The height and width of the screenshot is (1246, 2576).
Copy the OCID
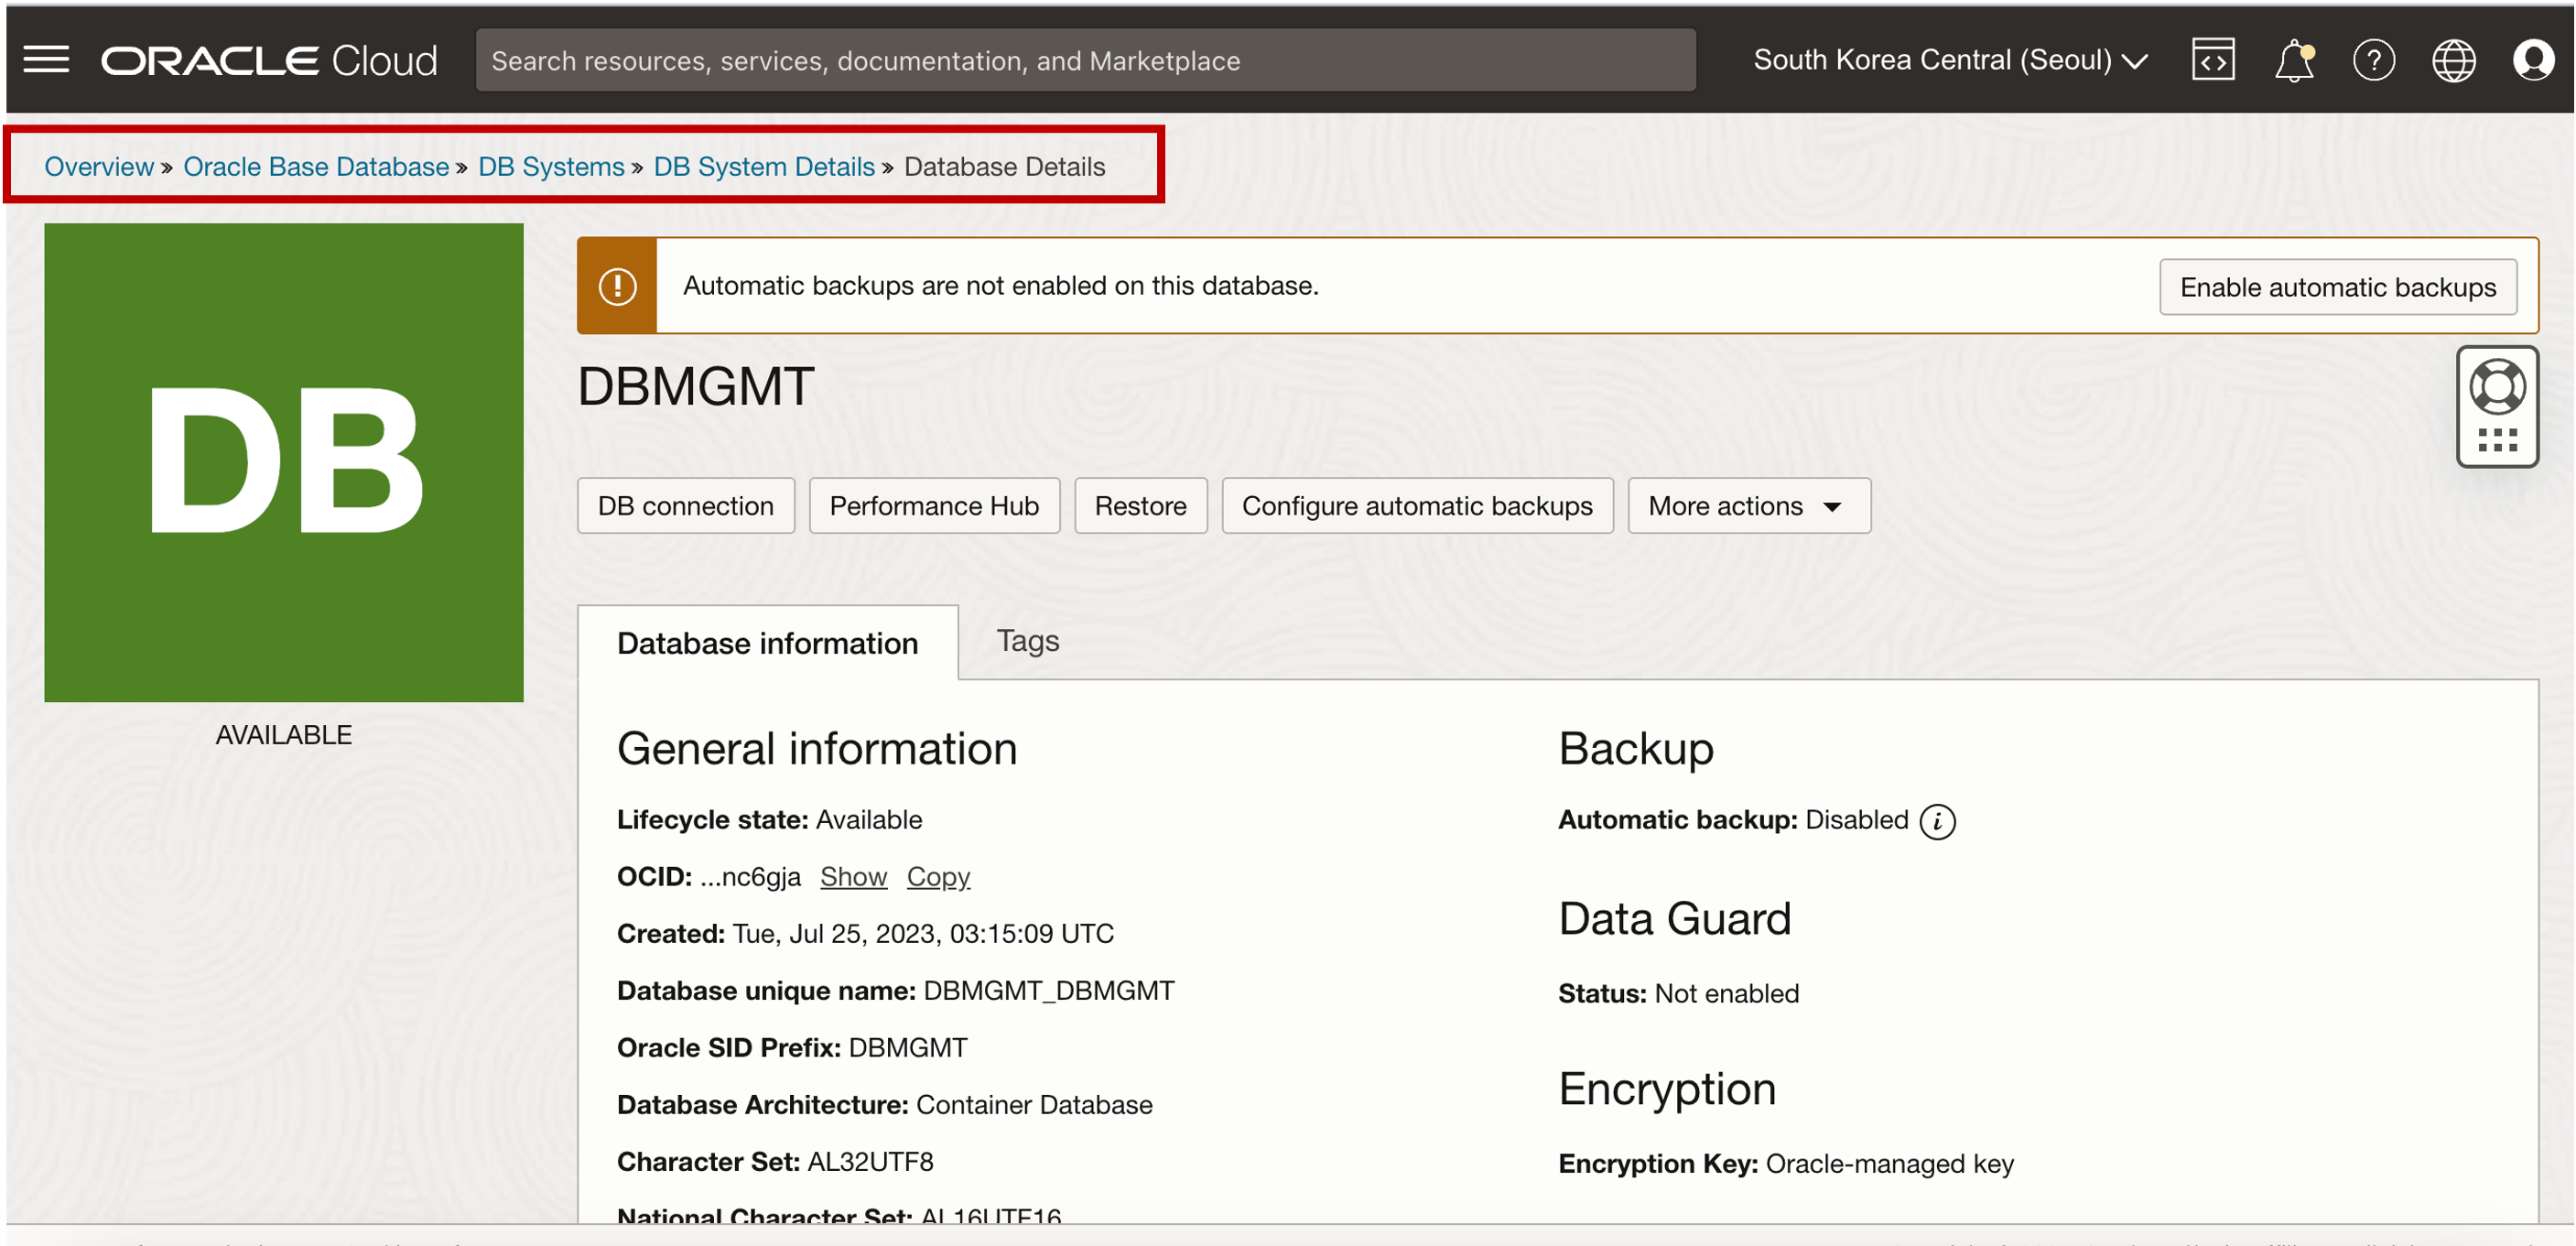coord(938,877)
